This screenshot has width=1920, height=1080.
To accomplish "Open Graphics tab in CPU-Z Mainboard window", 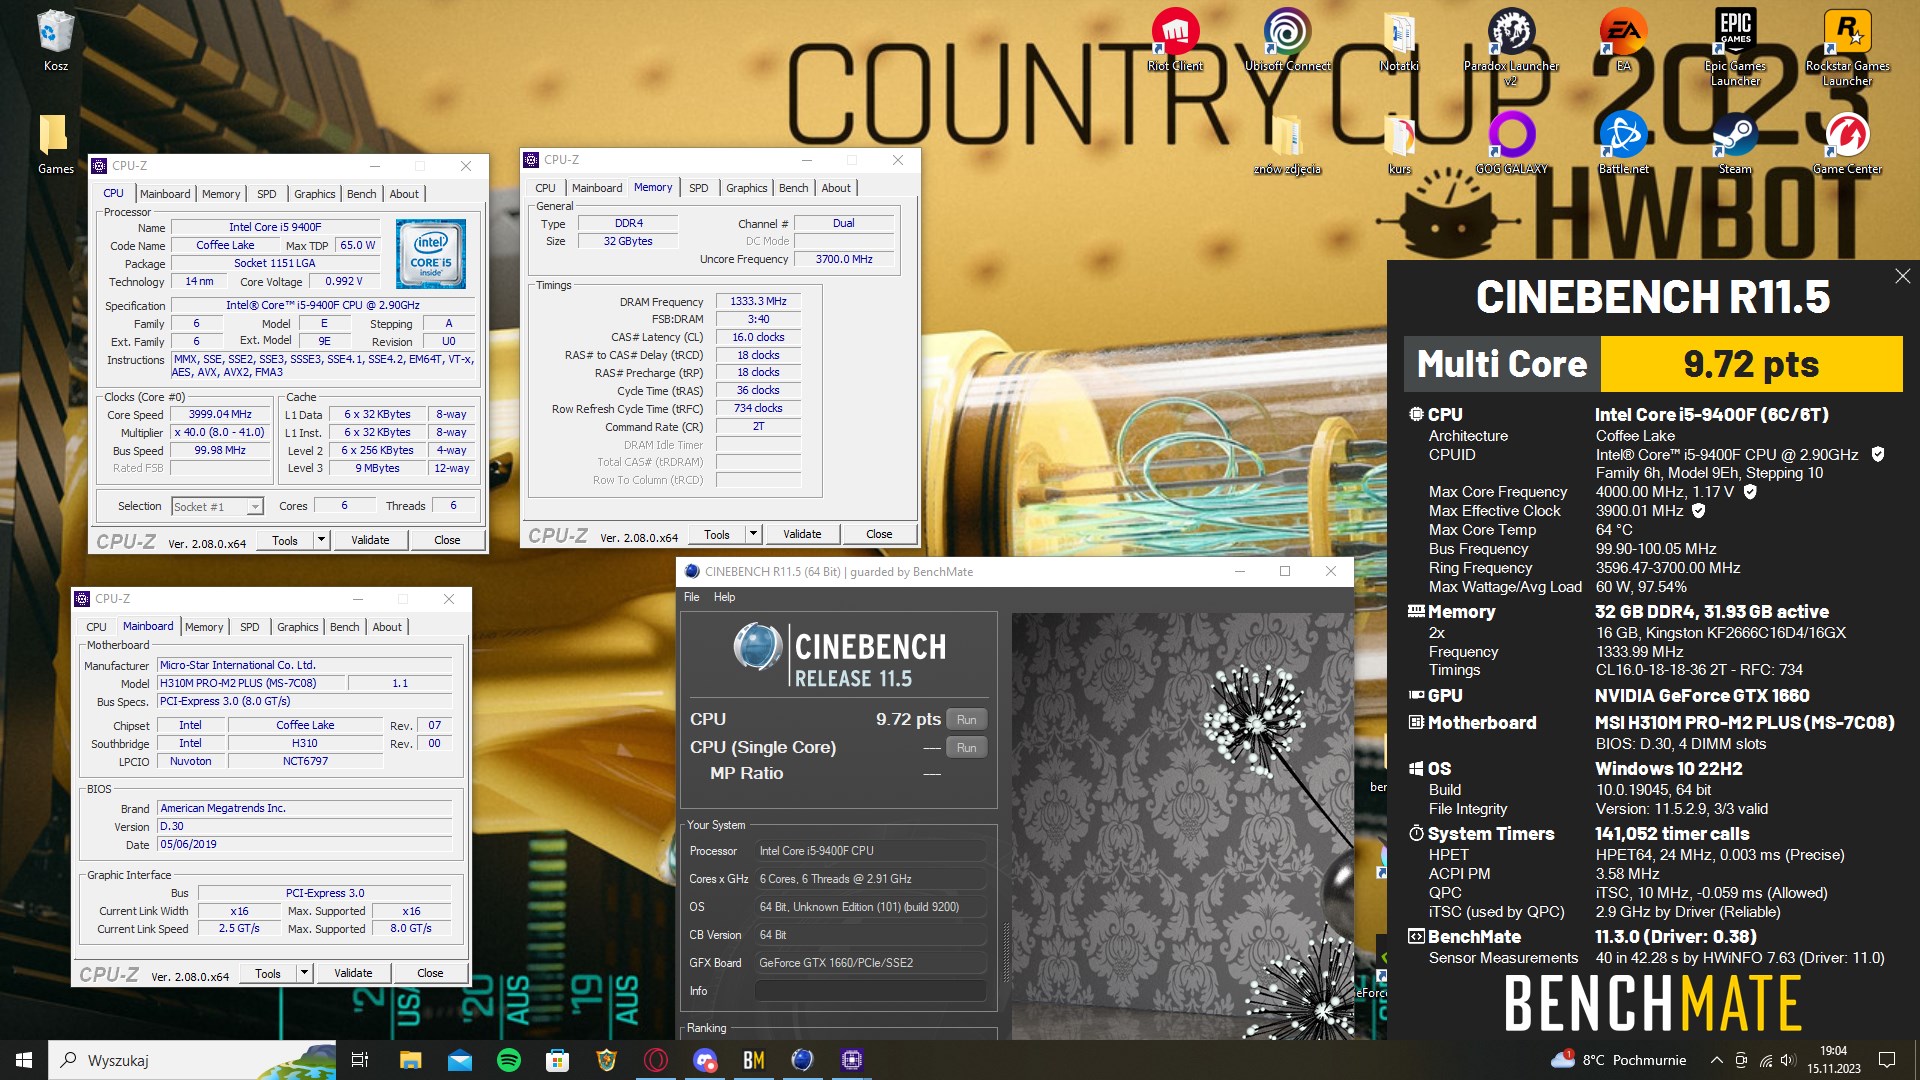I will tap(297, 627).
